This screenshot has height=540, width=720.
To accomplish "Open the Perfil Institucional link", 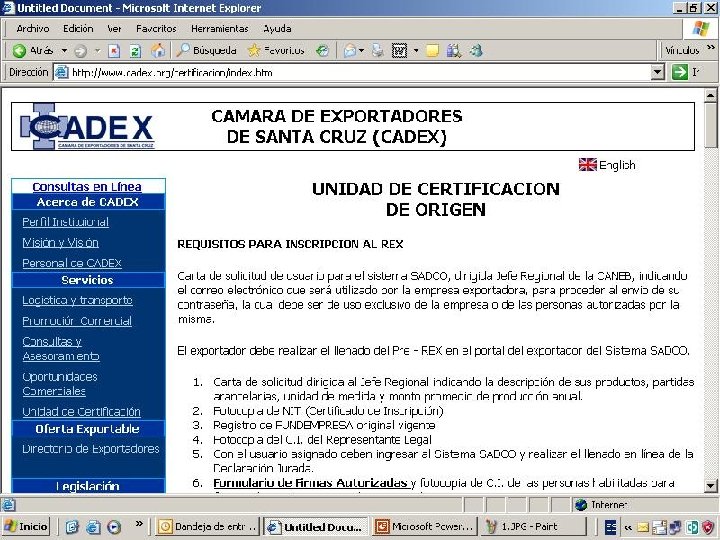I will coord(66,222).
